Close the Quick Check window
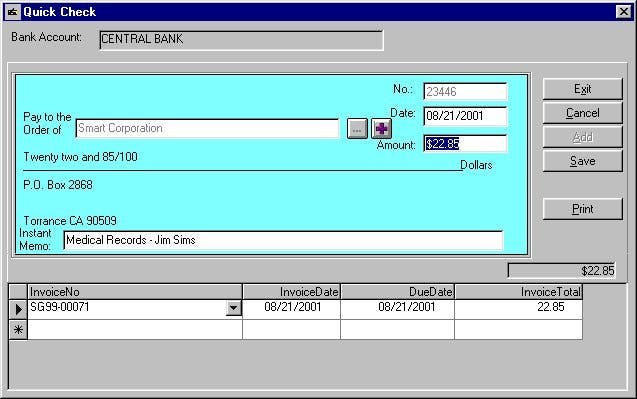The image size is (637, 399). pyautogui.click(x=623, y=12)
